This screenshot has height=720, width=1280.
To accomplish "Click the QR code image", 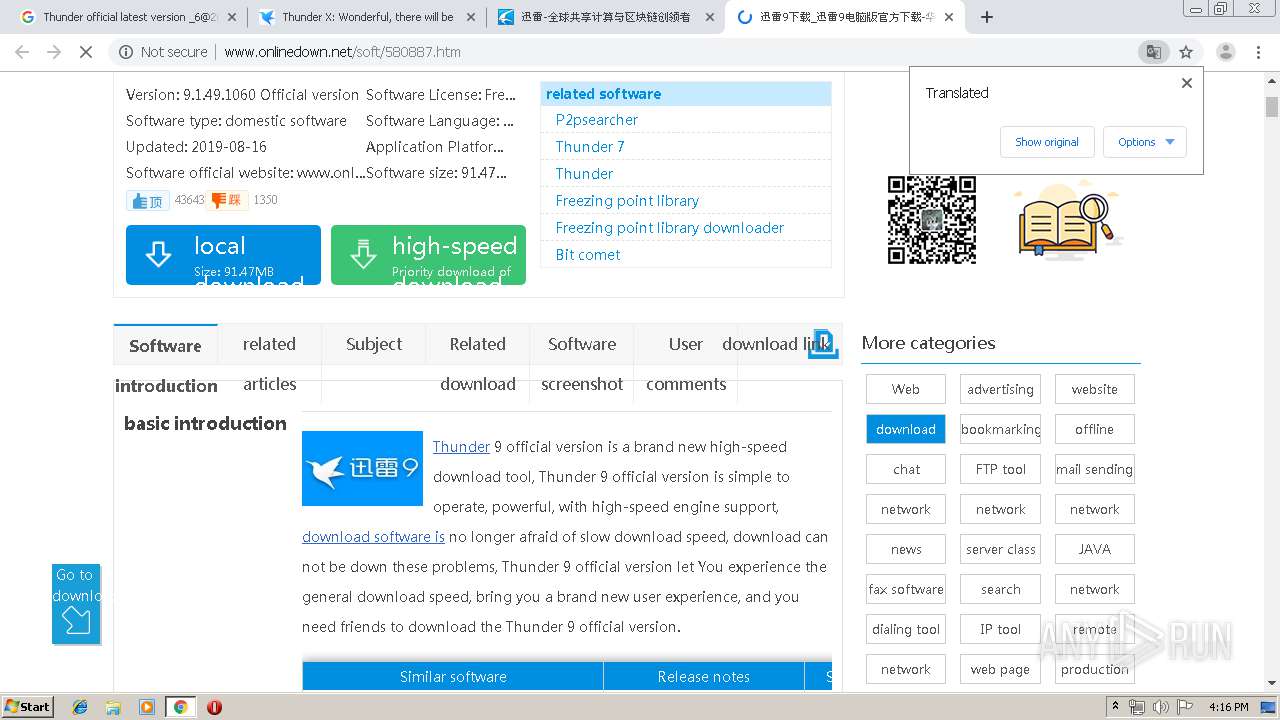I will click(931, 220).
